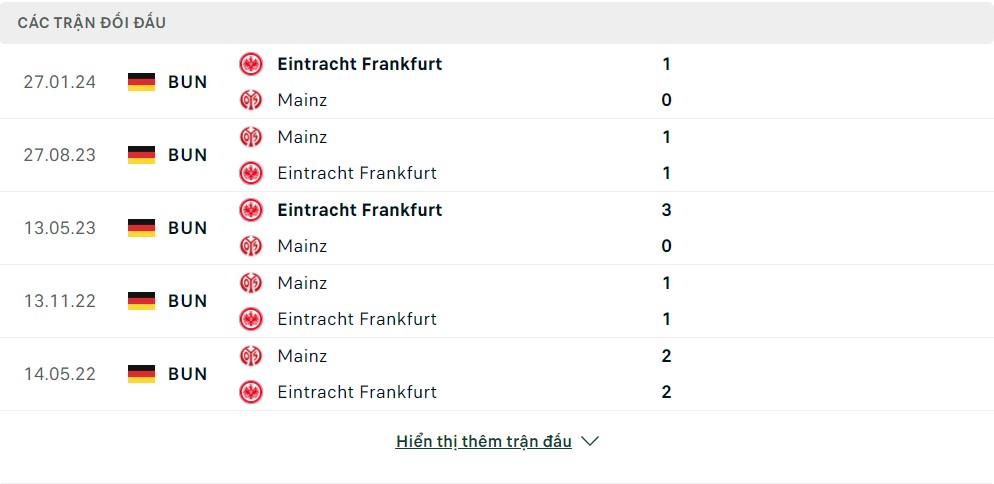This screenshot has width=994, height=484.
Task: Click 'Hiển thị thêm trận đấu' link
Action: [x=483, y=441]
